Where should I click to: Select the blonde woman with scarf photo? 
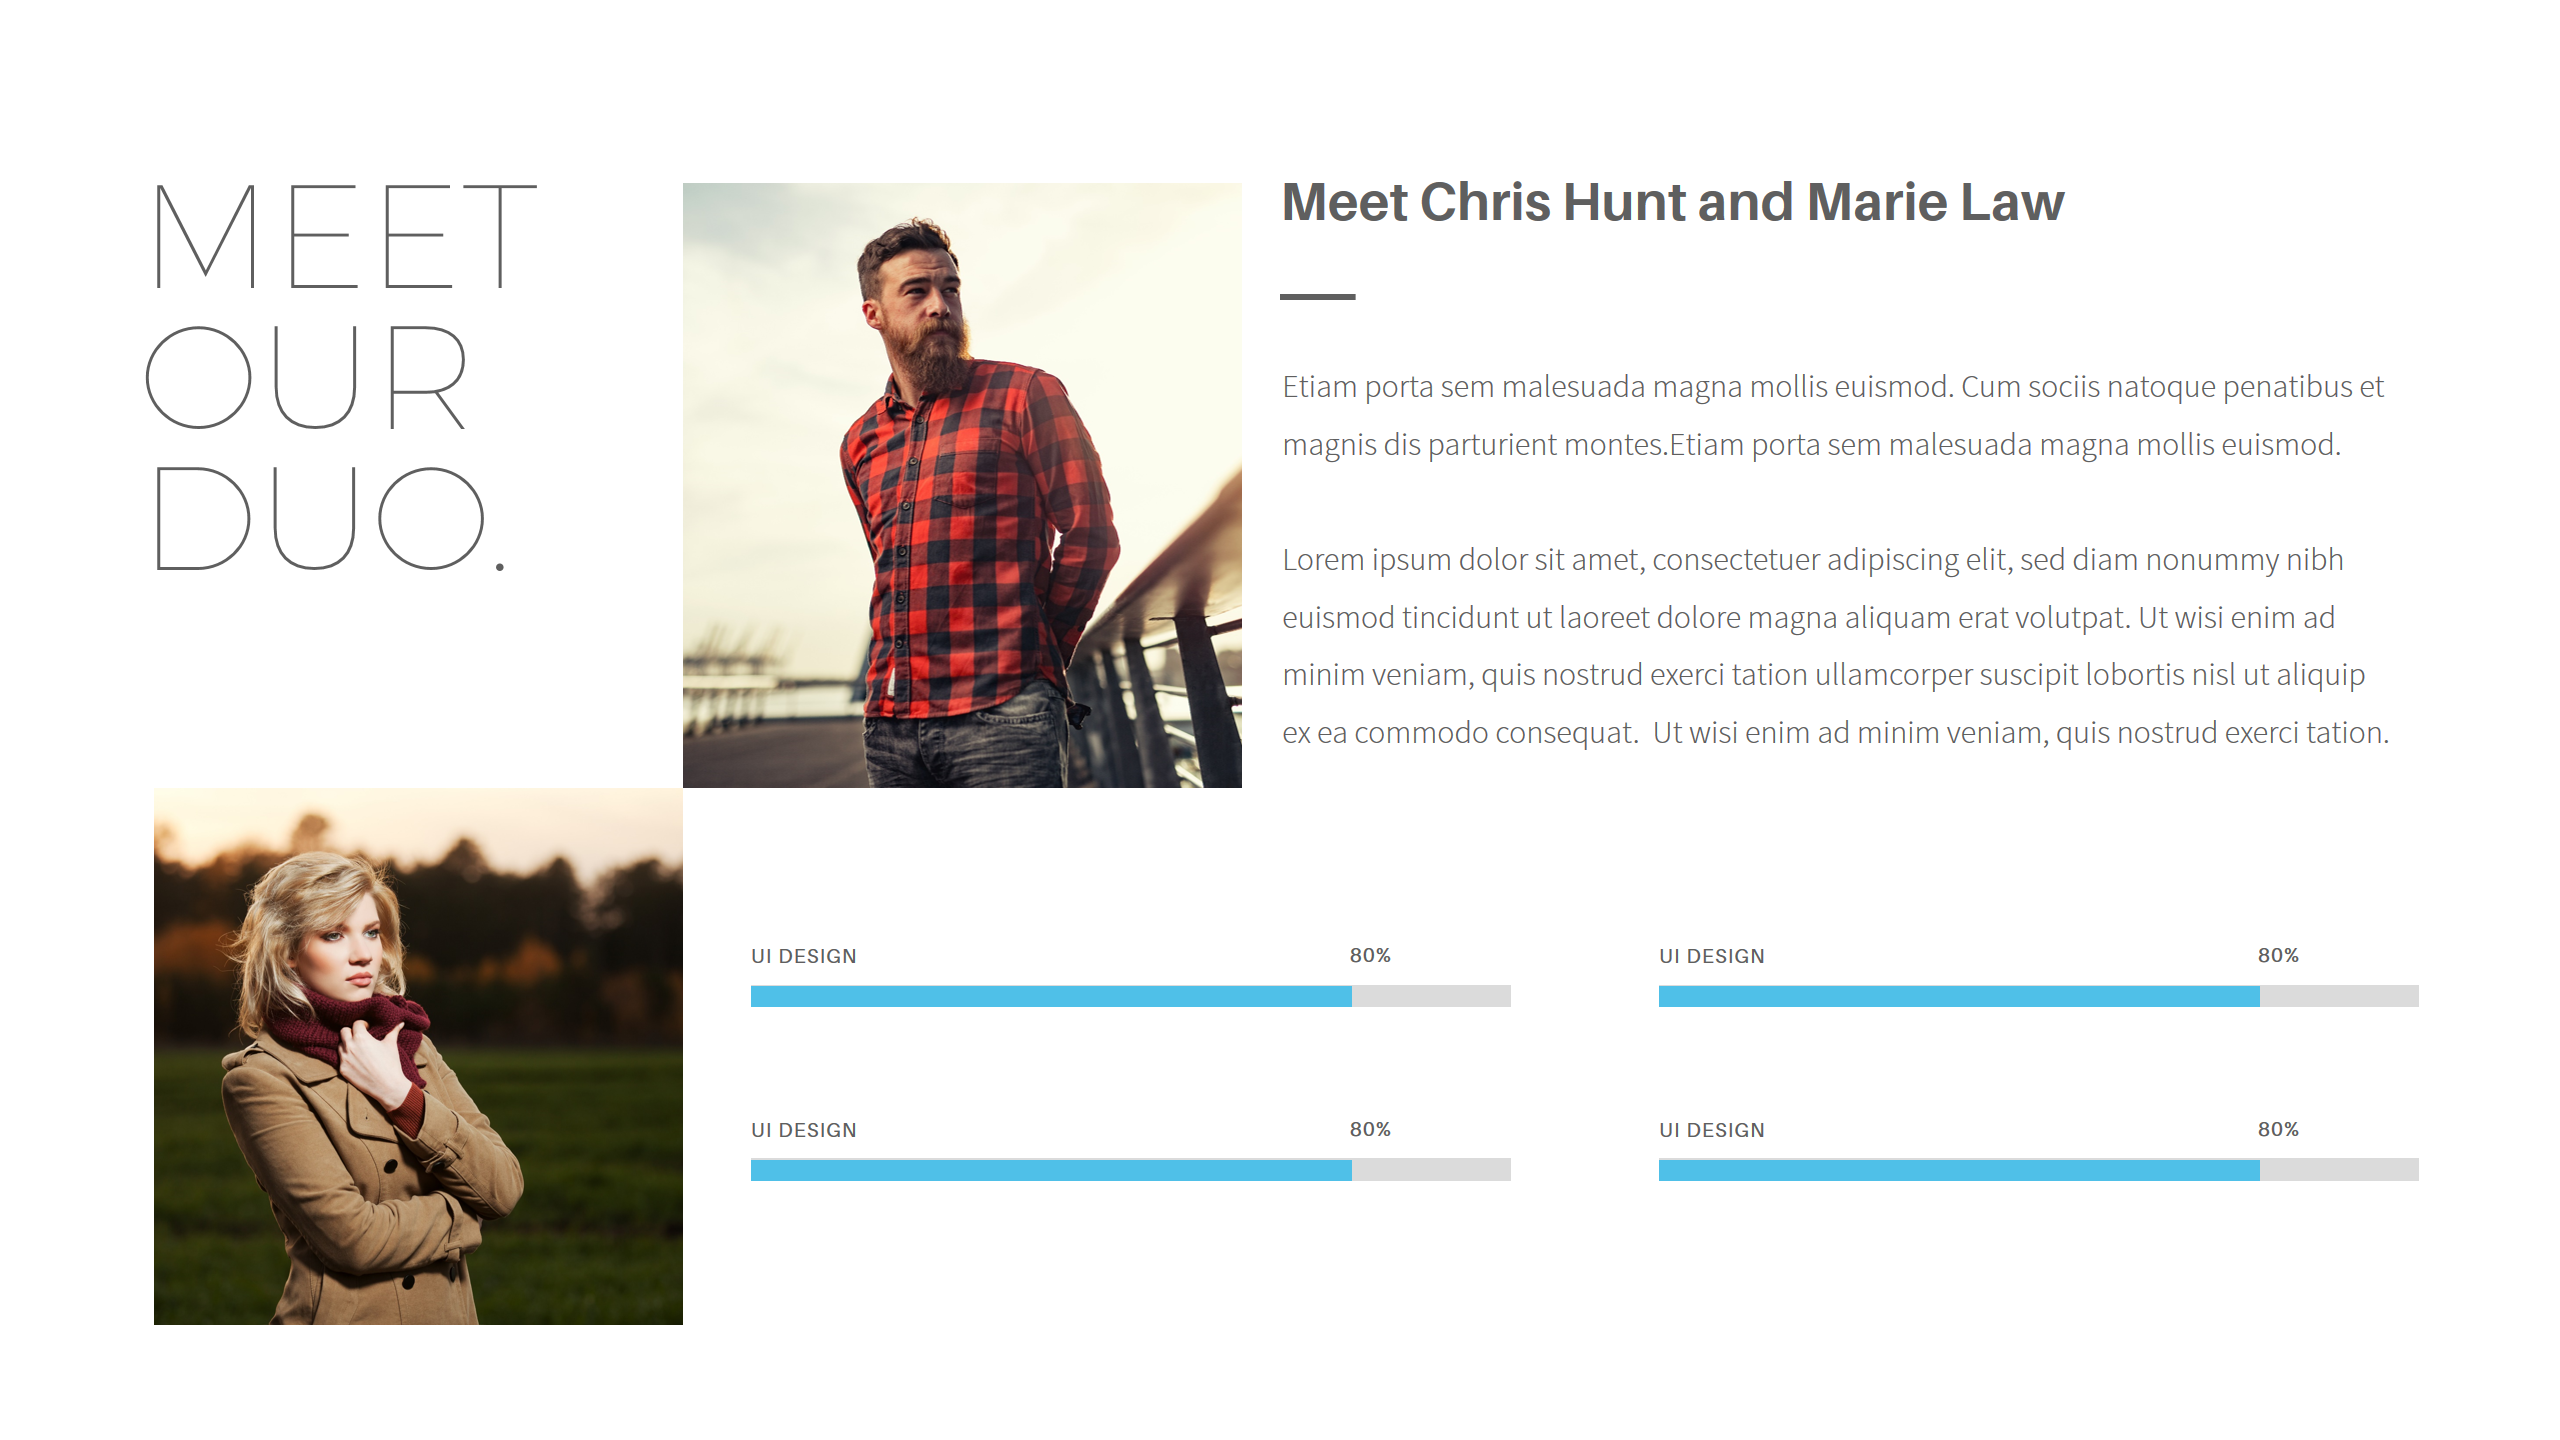click(418, 1056)
